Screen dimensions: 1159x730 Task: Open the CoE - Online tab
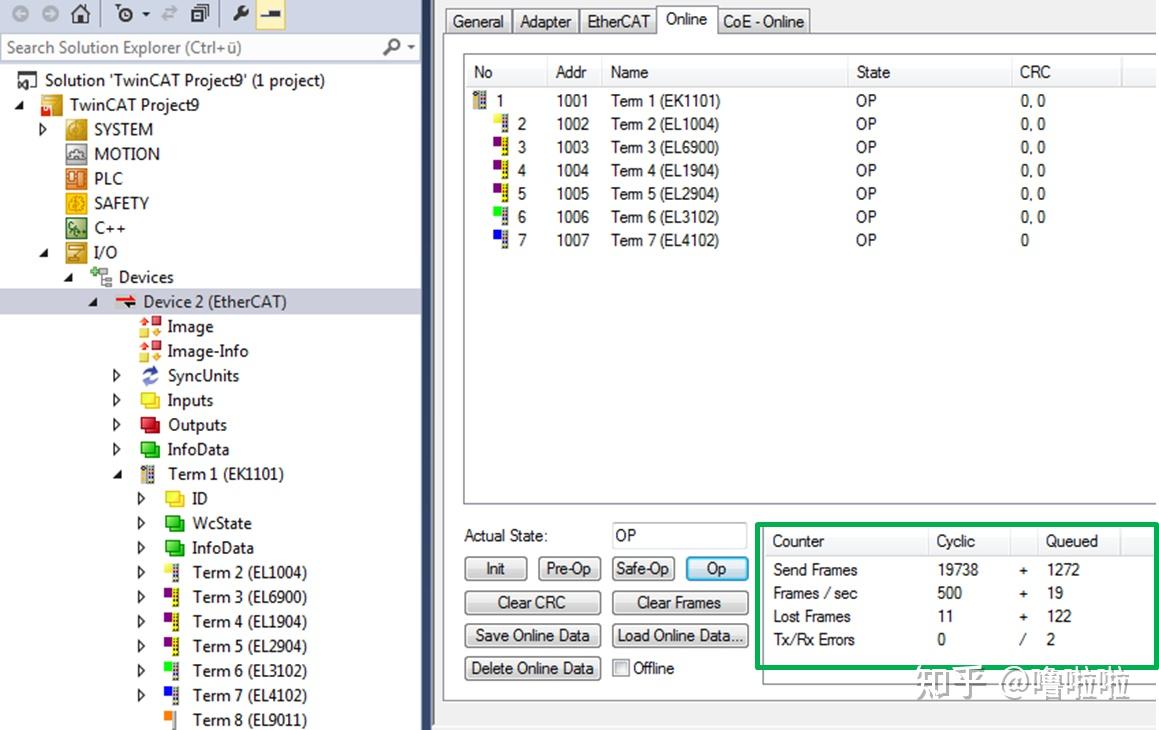764,21
